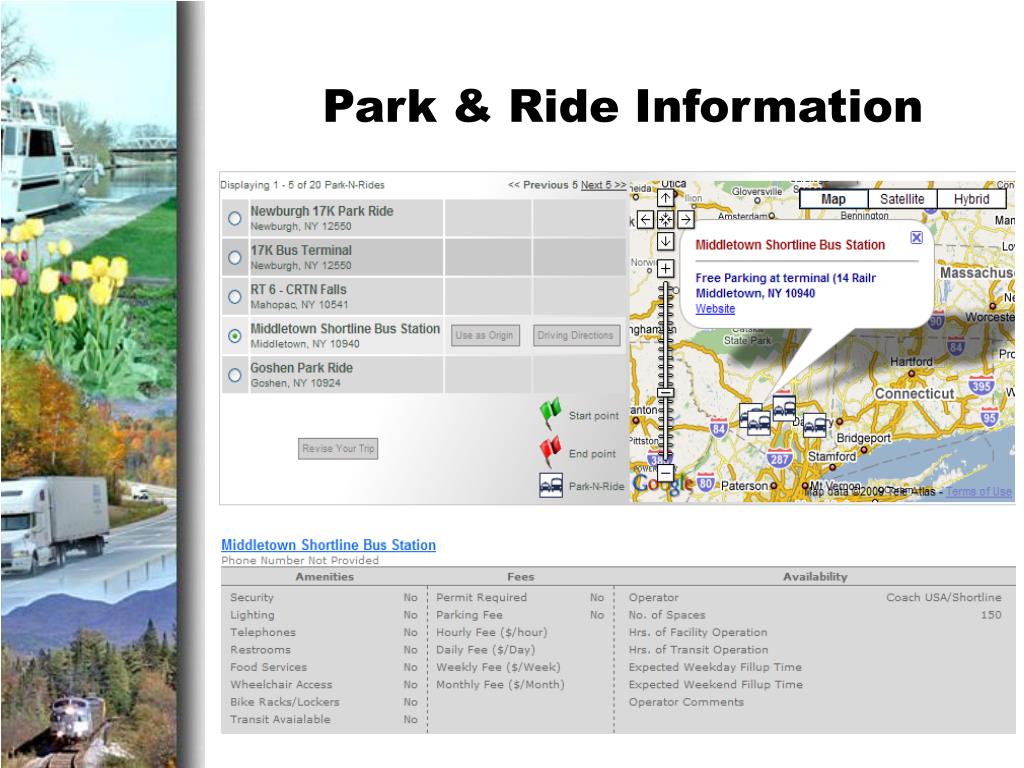Click the Fees column header
Screen dimensions: 1024x768
(520, 577)
